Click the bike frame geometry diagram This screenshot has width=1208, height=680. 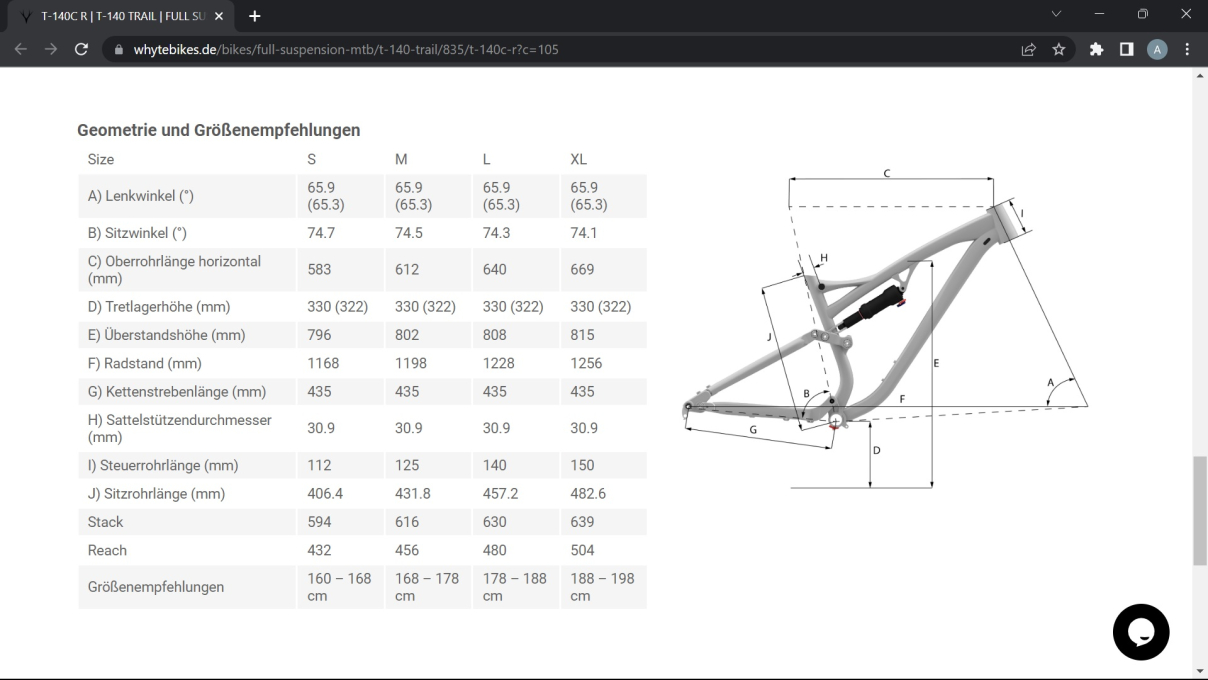coord(885,330)
